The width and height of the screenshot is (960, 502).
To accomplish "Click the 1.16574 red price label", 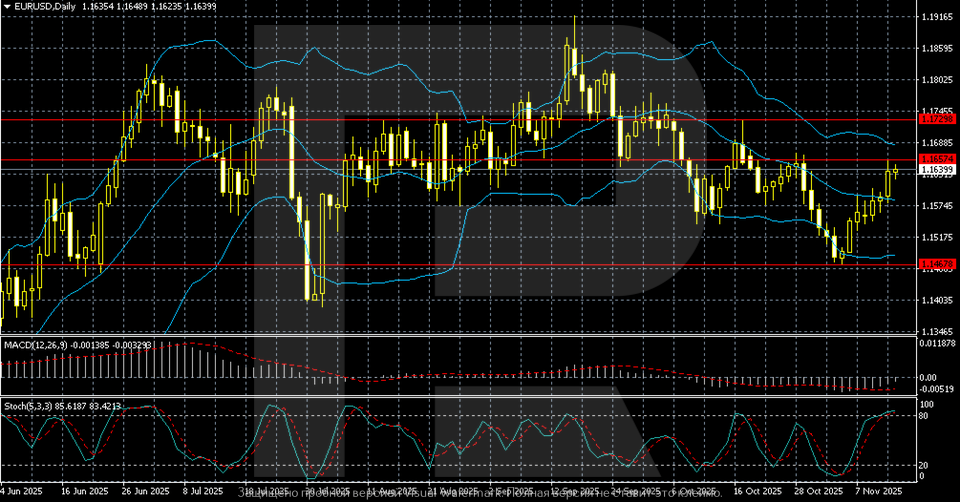I will [x=936, y=160].
